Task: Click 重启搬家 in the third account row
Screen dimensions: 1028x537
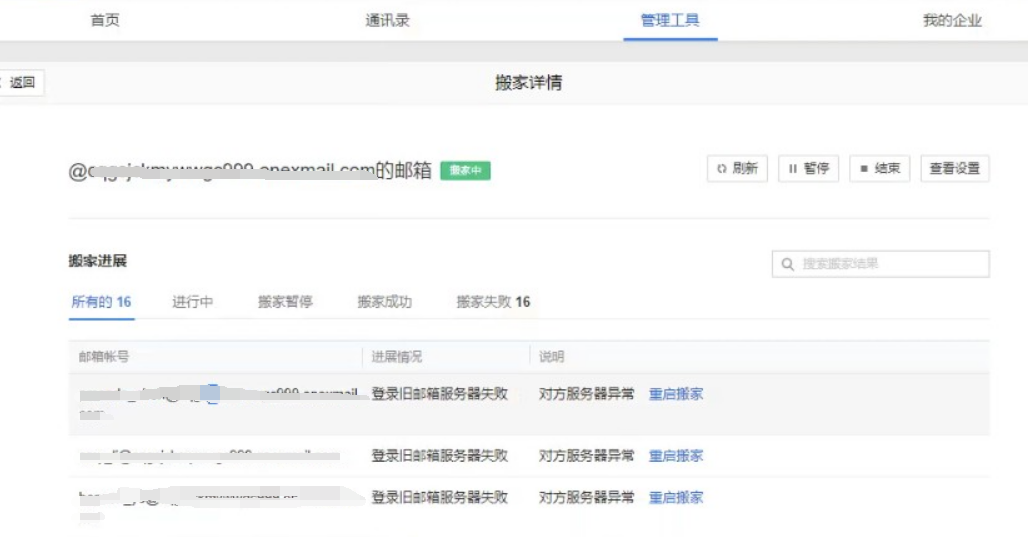Action: [x=676, y=497]
